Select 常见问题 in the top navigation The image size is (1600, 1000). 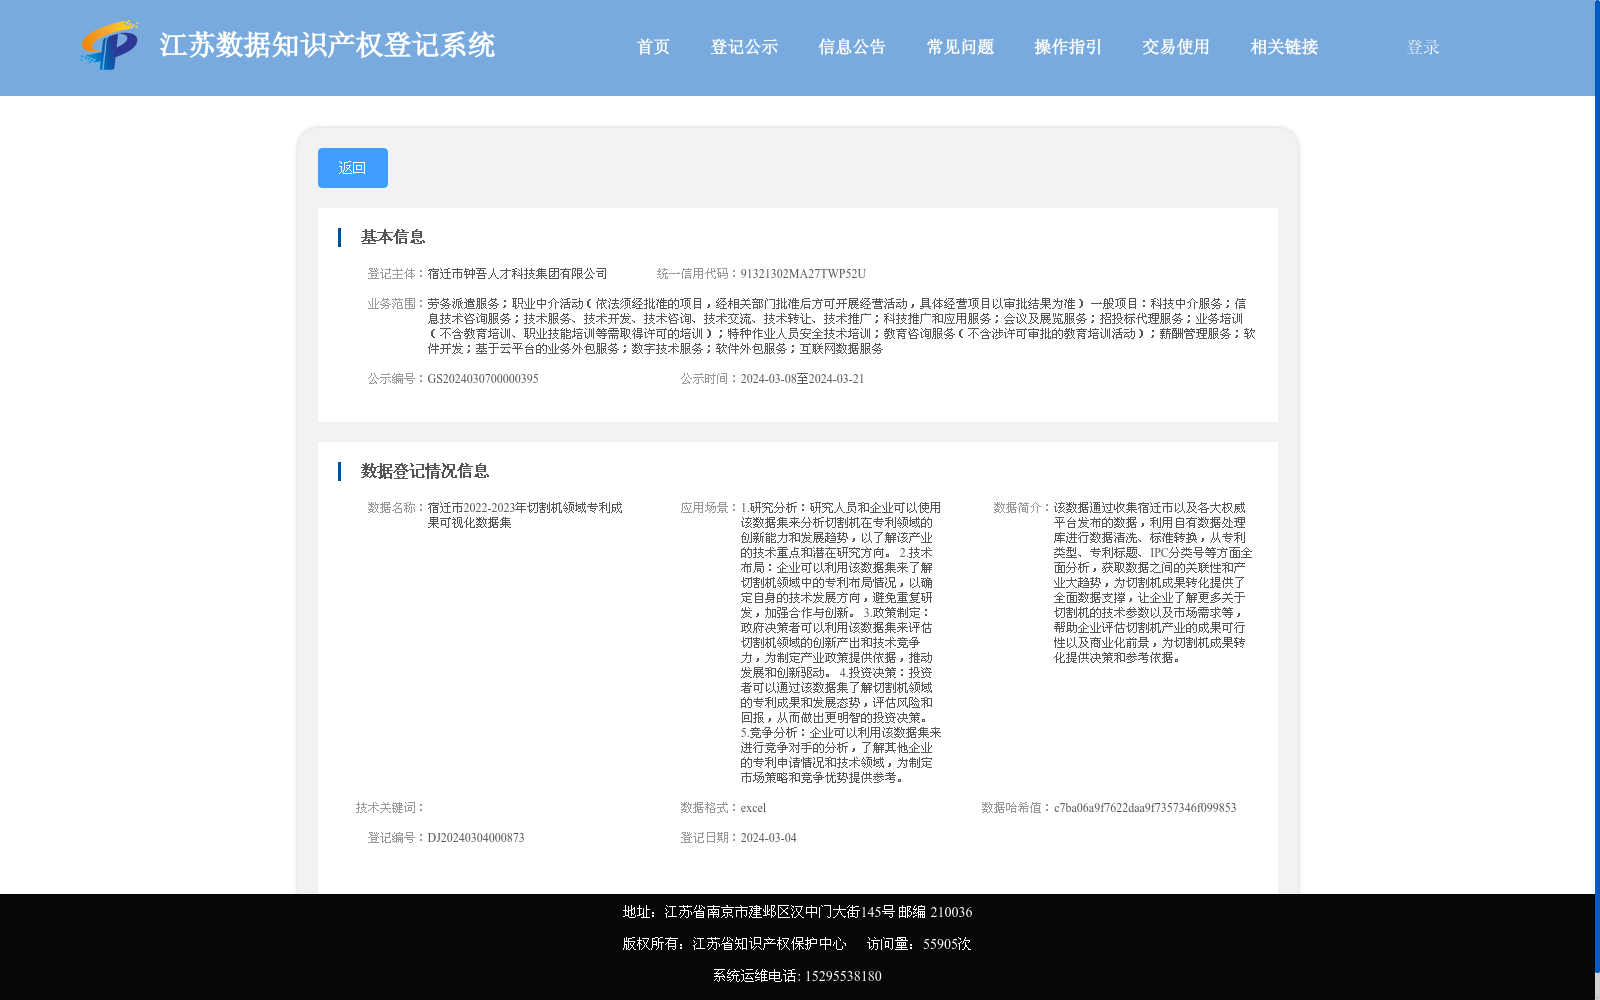[x=960, y=47]
